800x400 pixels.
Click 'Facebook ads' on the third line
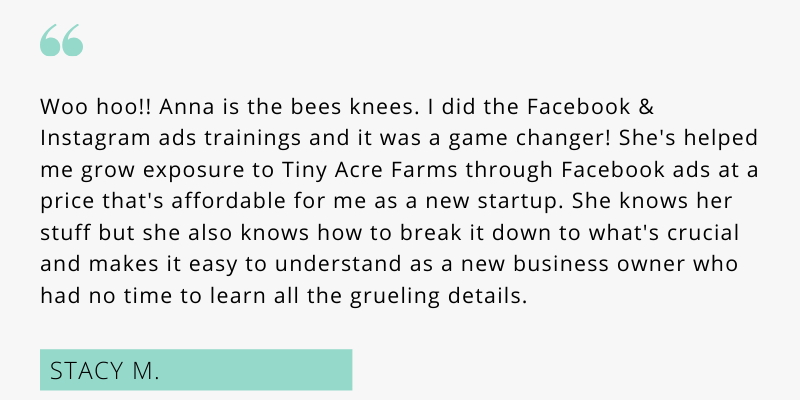coord(633,170)
